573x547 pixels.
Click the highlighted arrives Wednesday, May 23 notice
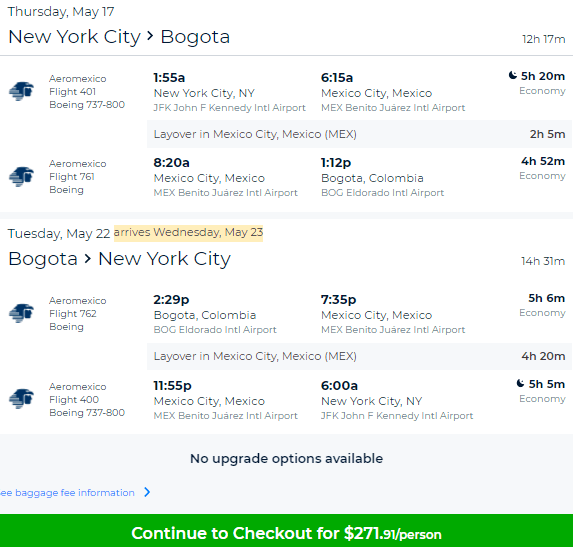pos(188,233)
